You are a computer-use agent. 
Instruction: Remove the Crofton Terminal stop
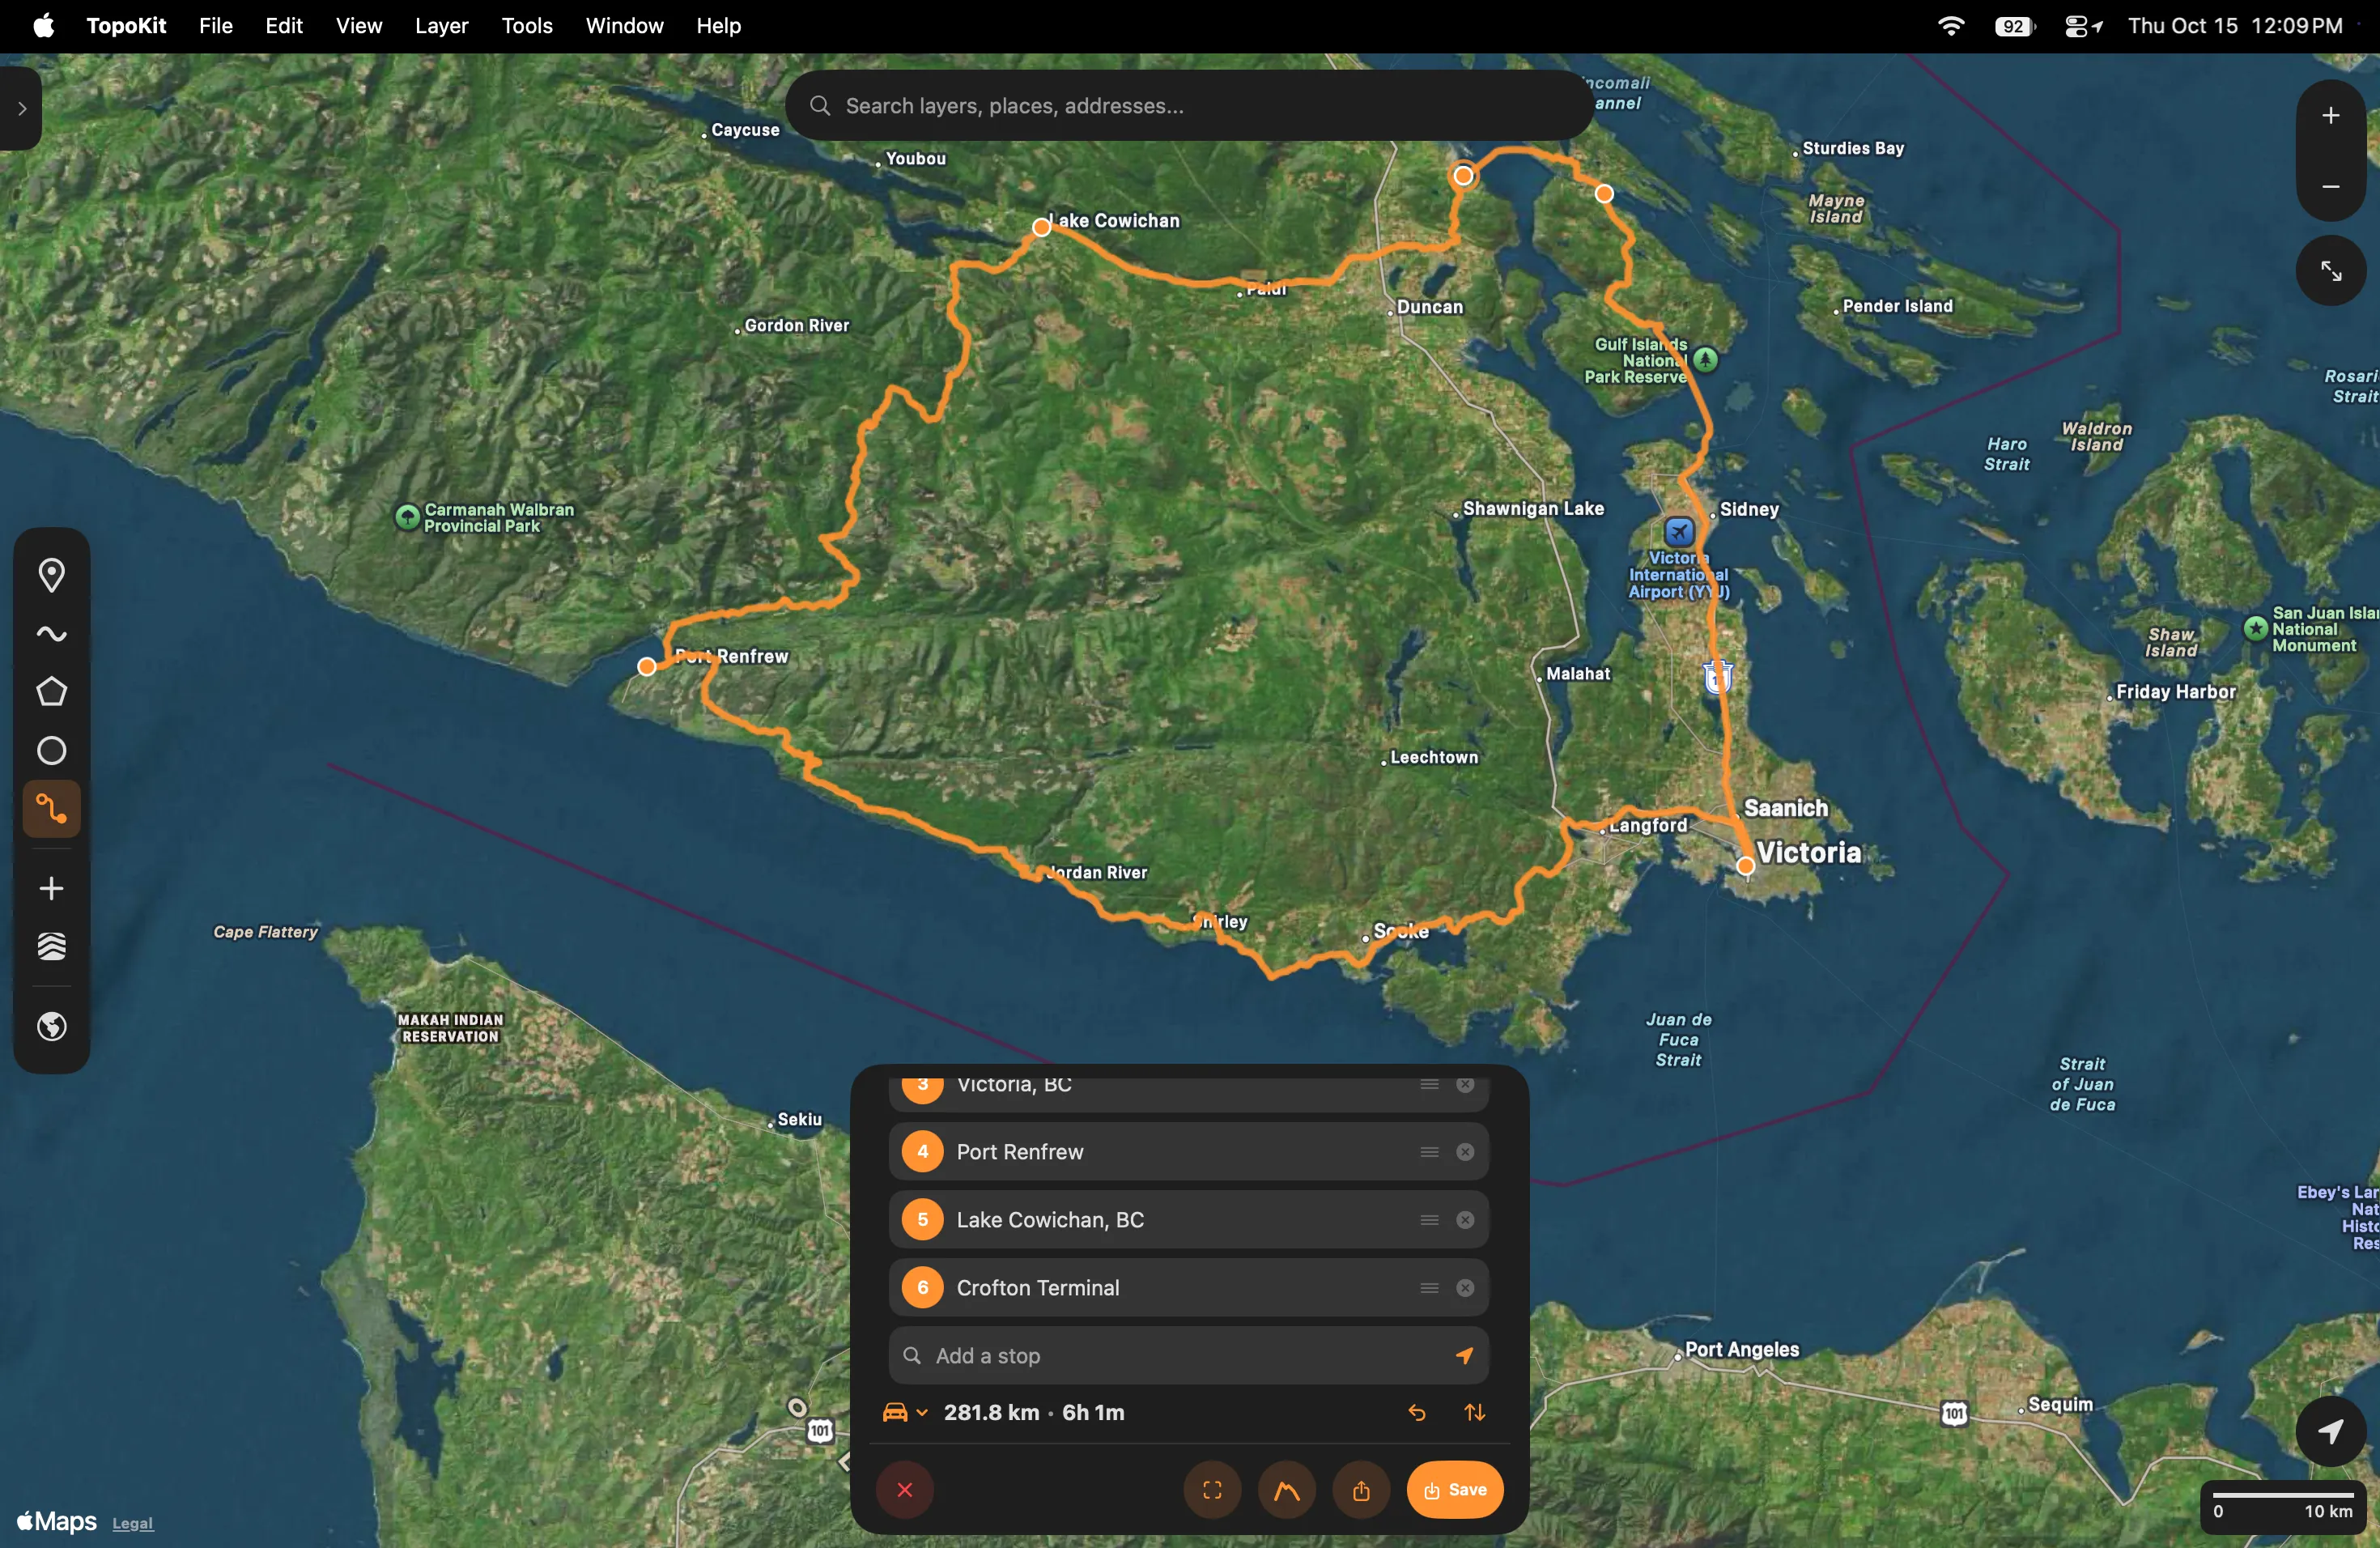point(1465,1288)
